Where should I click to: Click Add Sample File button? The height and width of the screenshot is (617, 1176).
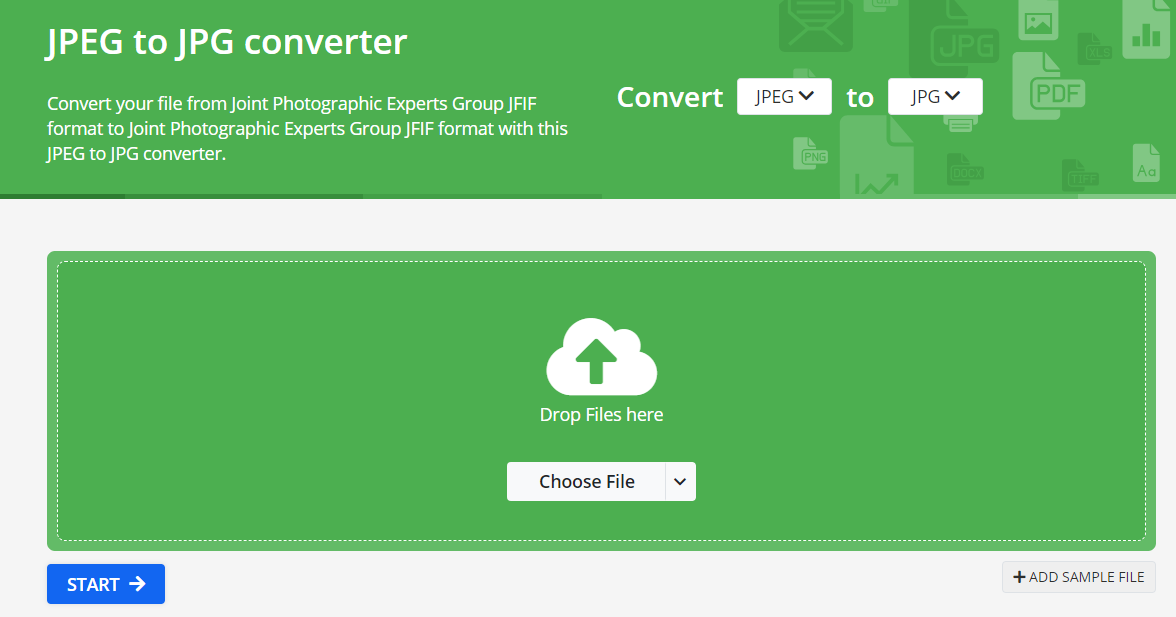click(1079, 577)
